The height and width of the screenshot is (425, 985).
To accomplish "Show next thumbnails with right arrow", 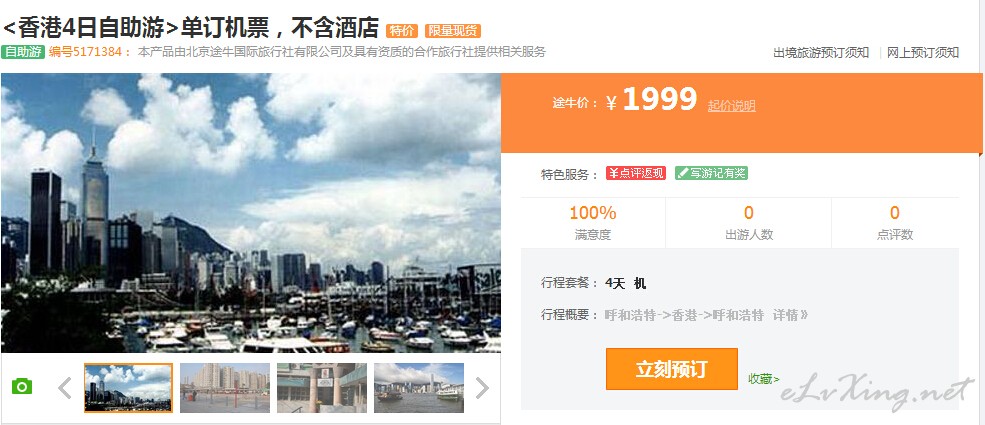I will click(x=482, y=388).
